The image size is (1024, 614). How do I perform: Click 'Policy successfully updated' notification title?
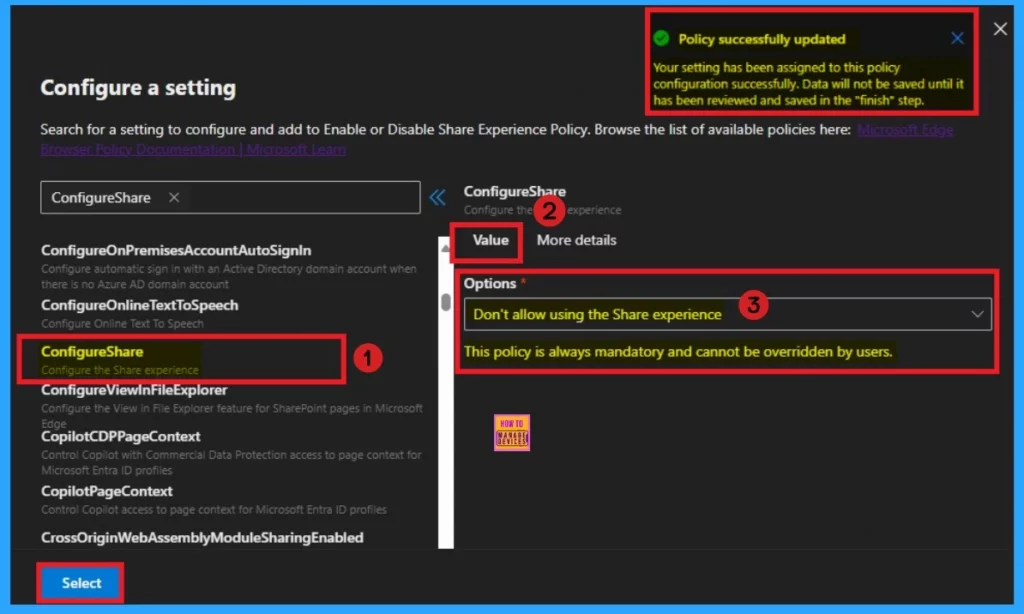(761, 39)
